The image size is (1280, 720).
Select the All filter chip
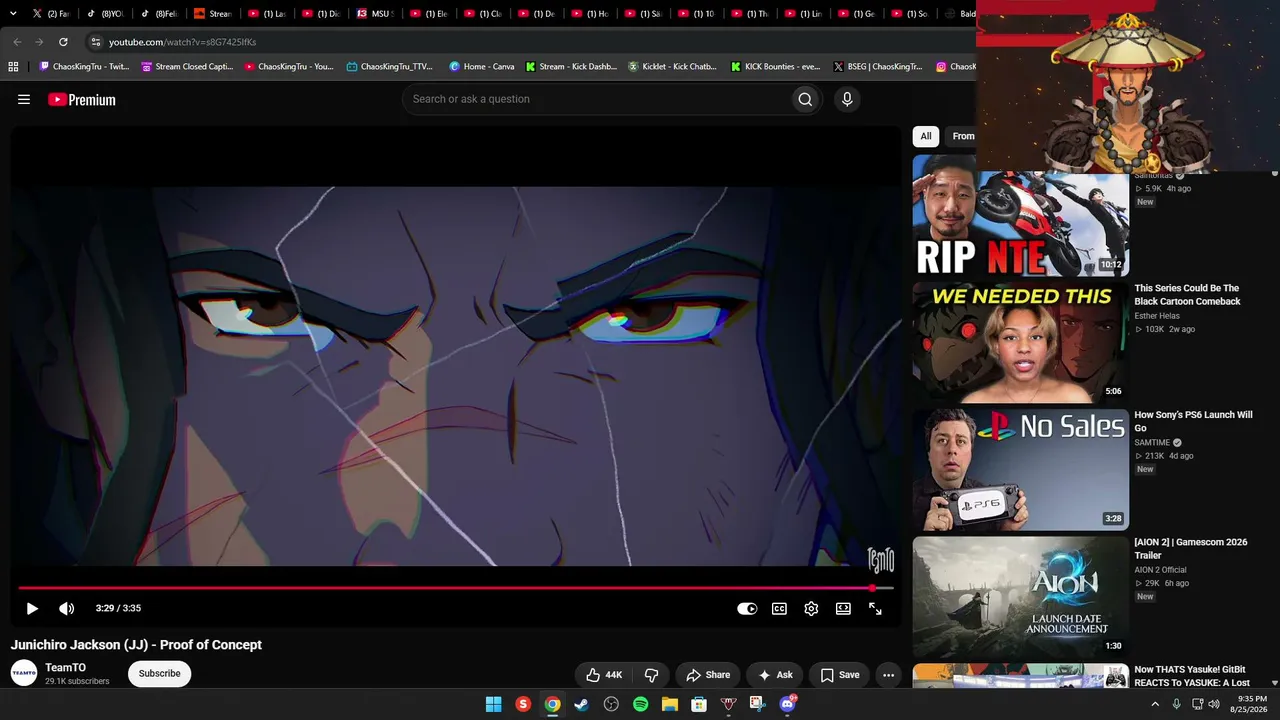pyautogui.click(x=926, y=136)
